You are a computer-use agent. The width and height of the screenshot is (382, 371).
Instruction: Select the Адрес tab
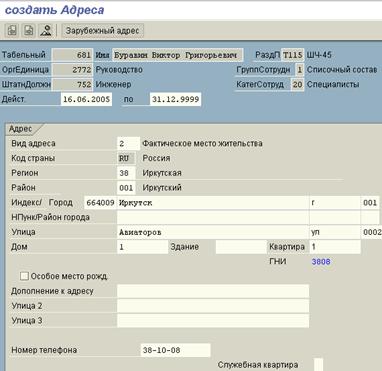(21, 129)
